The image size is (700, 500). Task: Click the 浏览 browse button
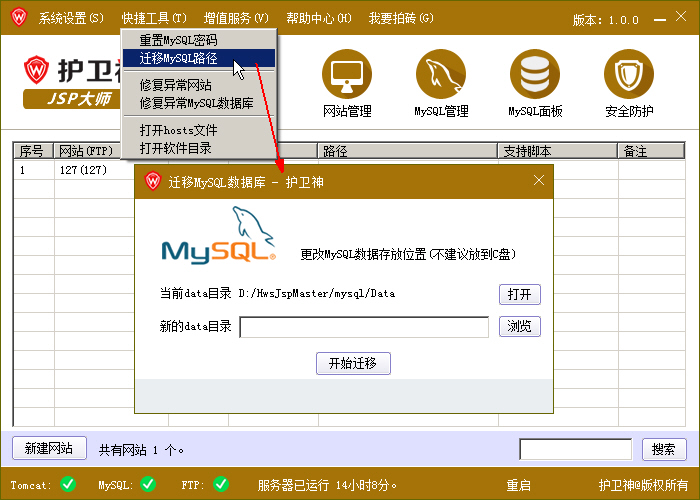coord(520,326)
